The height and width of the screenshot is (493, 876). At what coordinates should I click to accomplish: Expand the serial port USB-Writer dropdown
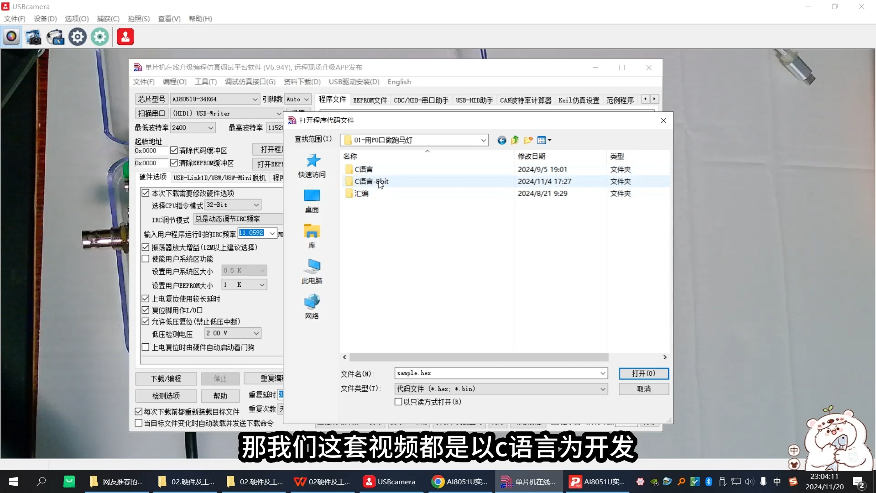click(278, 113)
